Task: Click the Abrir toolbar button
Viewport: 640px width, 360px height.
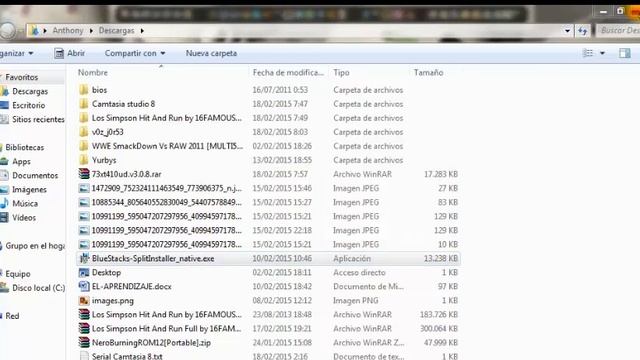Action: [70, 53]
